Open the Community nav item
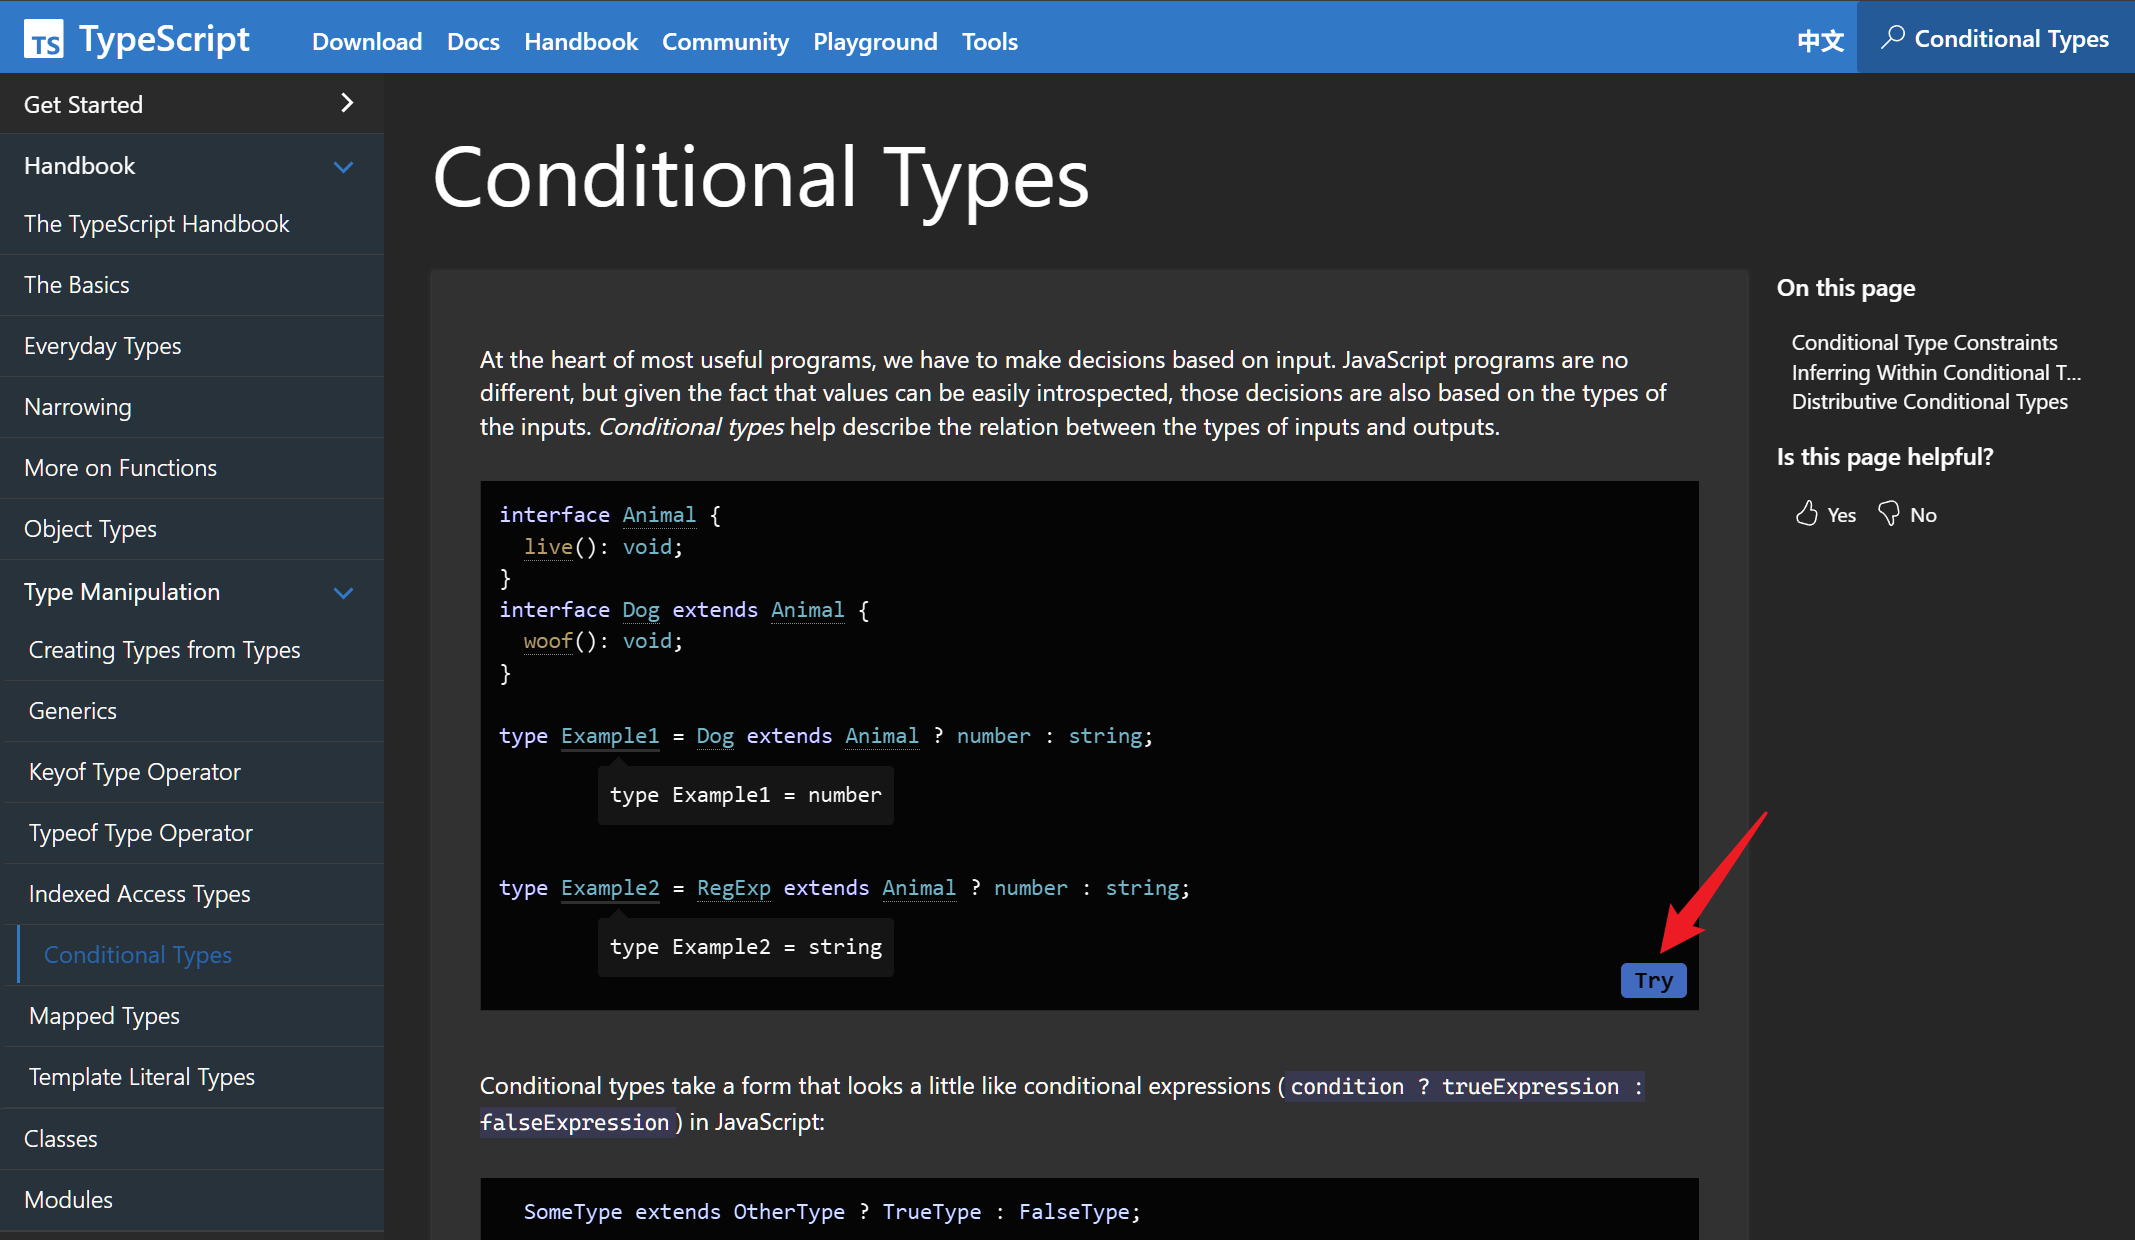 (x=724, y=42)
